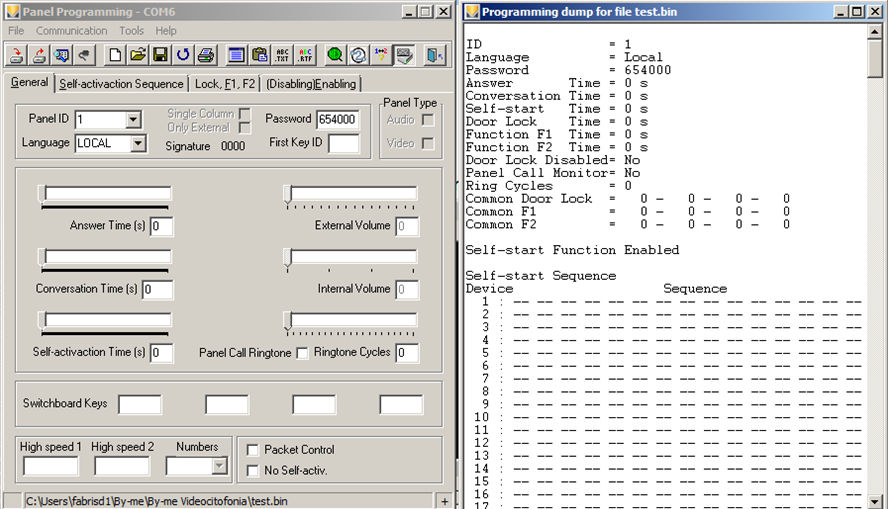
Task: Click the Answer Time (s) value field
Action: [161, 226]
